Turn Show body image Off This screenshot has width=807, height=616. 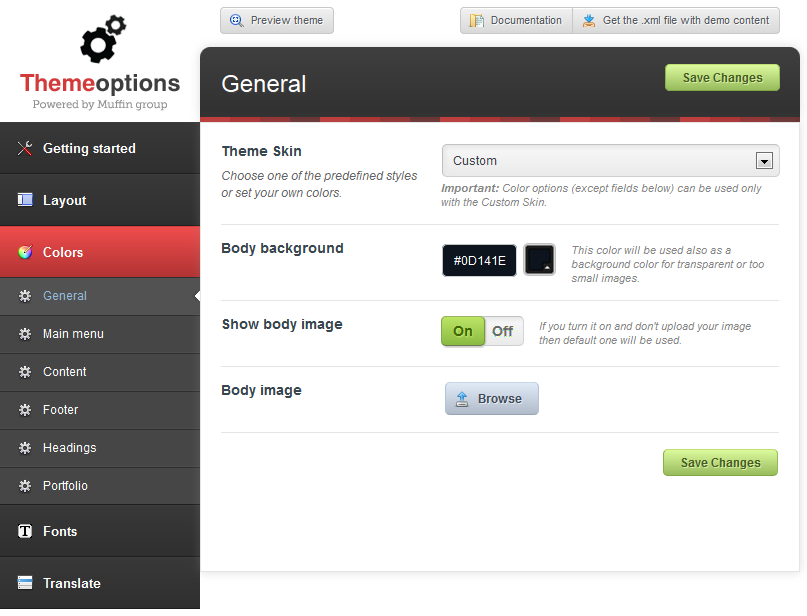pyautogui.click(x=503, y=331)
